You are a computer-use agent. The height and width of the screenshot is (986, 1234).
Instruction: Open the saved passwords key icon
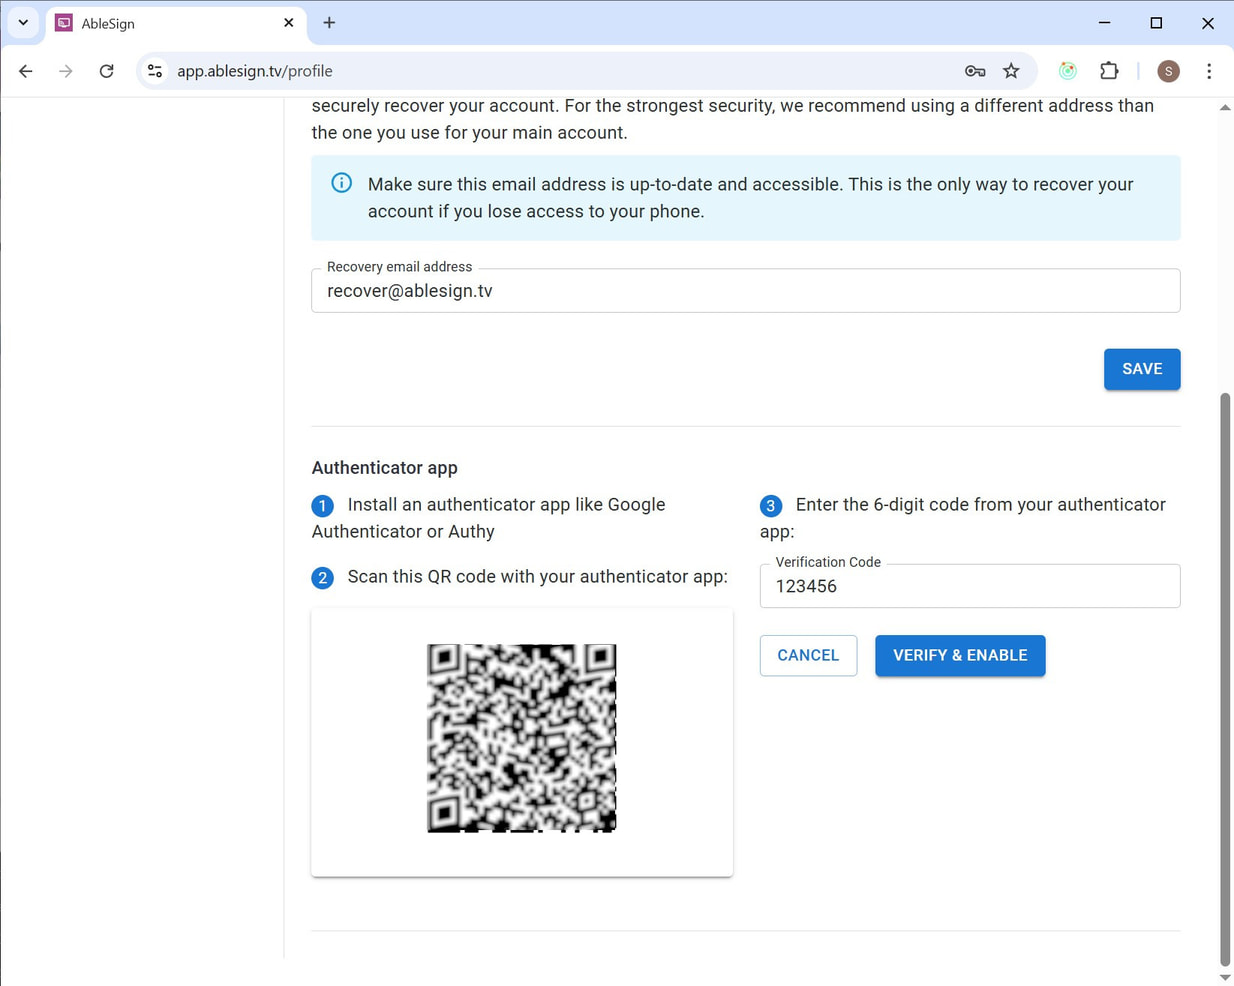[975, 71]
